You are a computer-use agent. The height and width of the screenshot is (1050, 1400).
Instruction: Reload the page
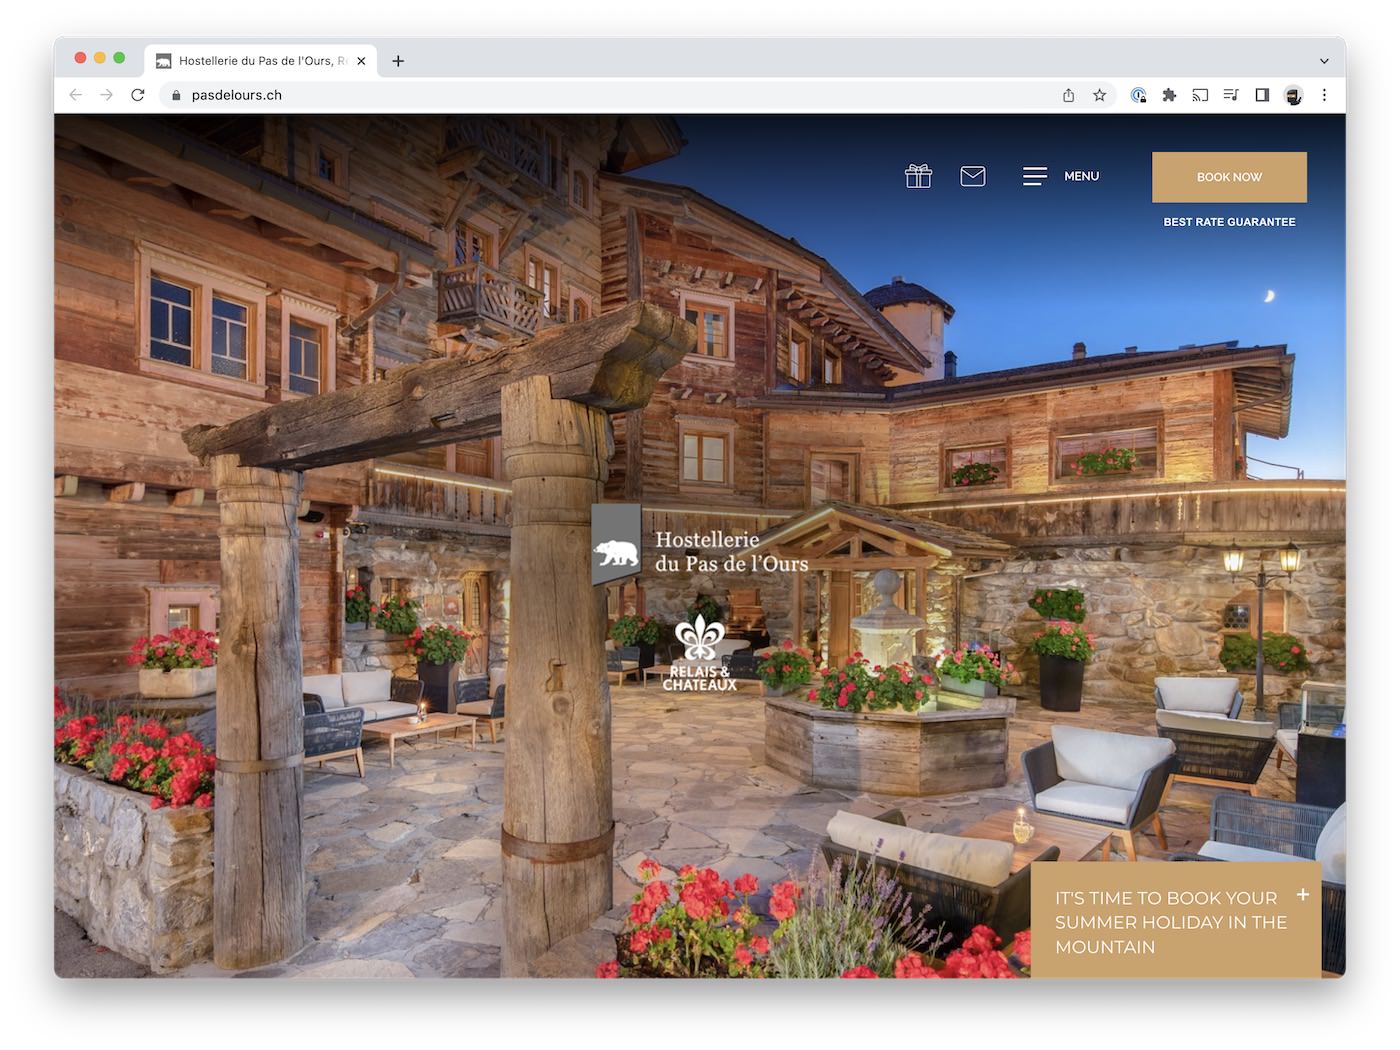(x=138, y=95)
